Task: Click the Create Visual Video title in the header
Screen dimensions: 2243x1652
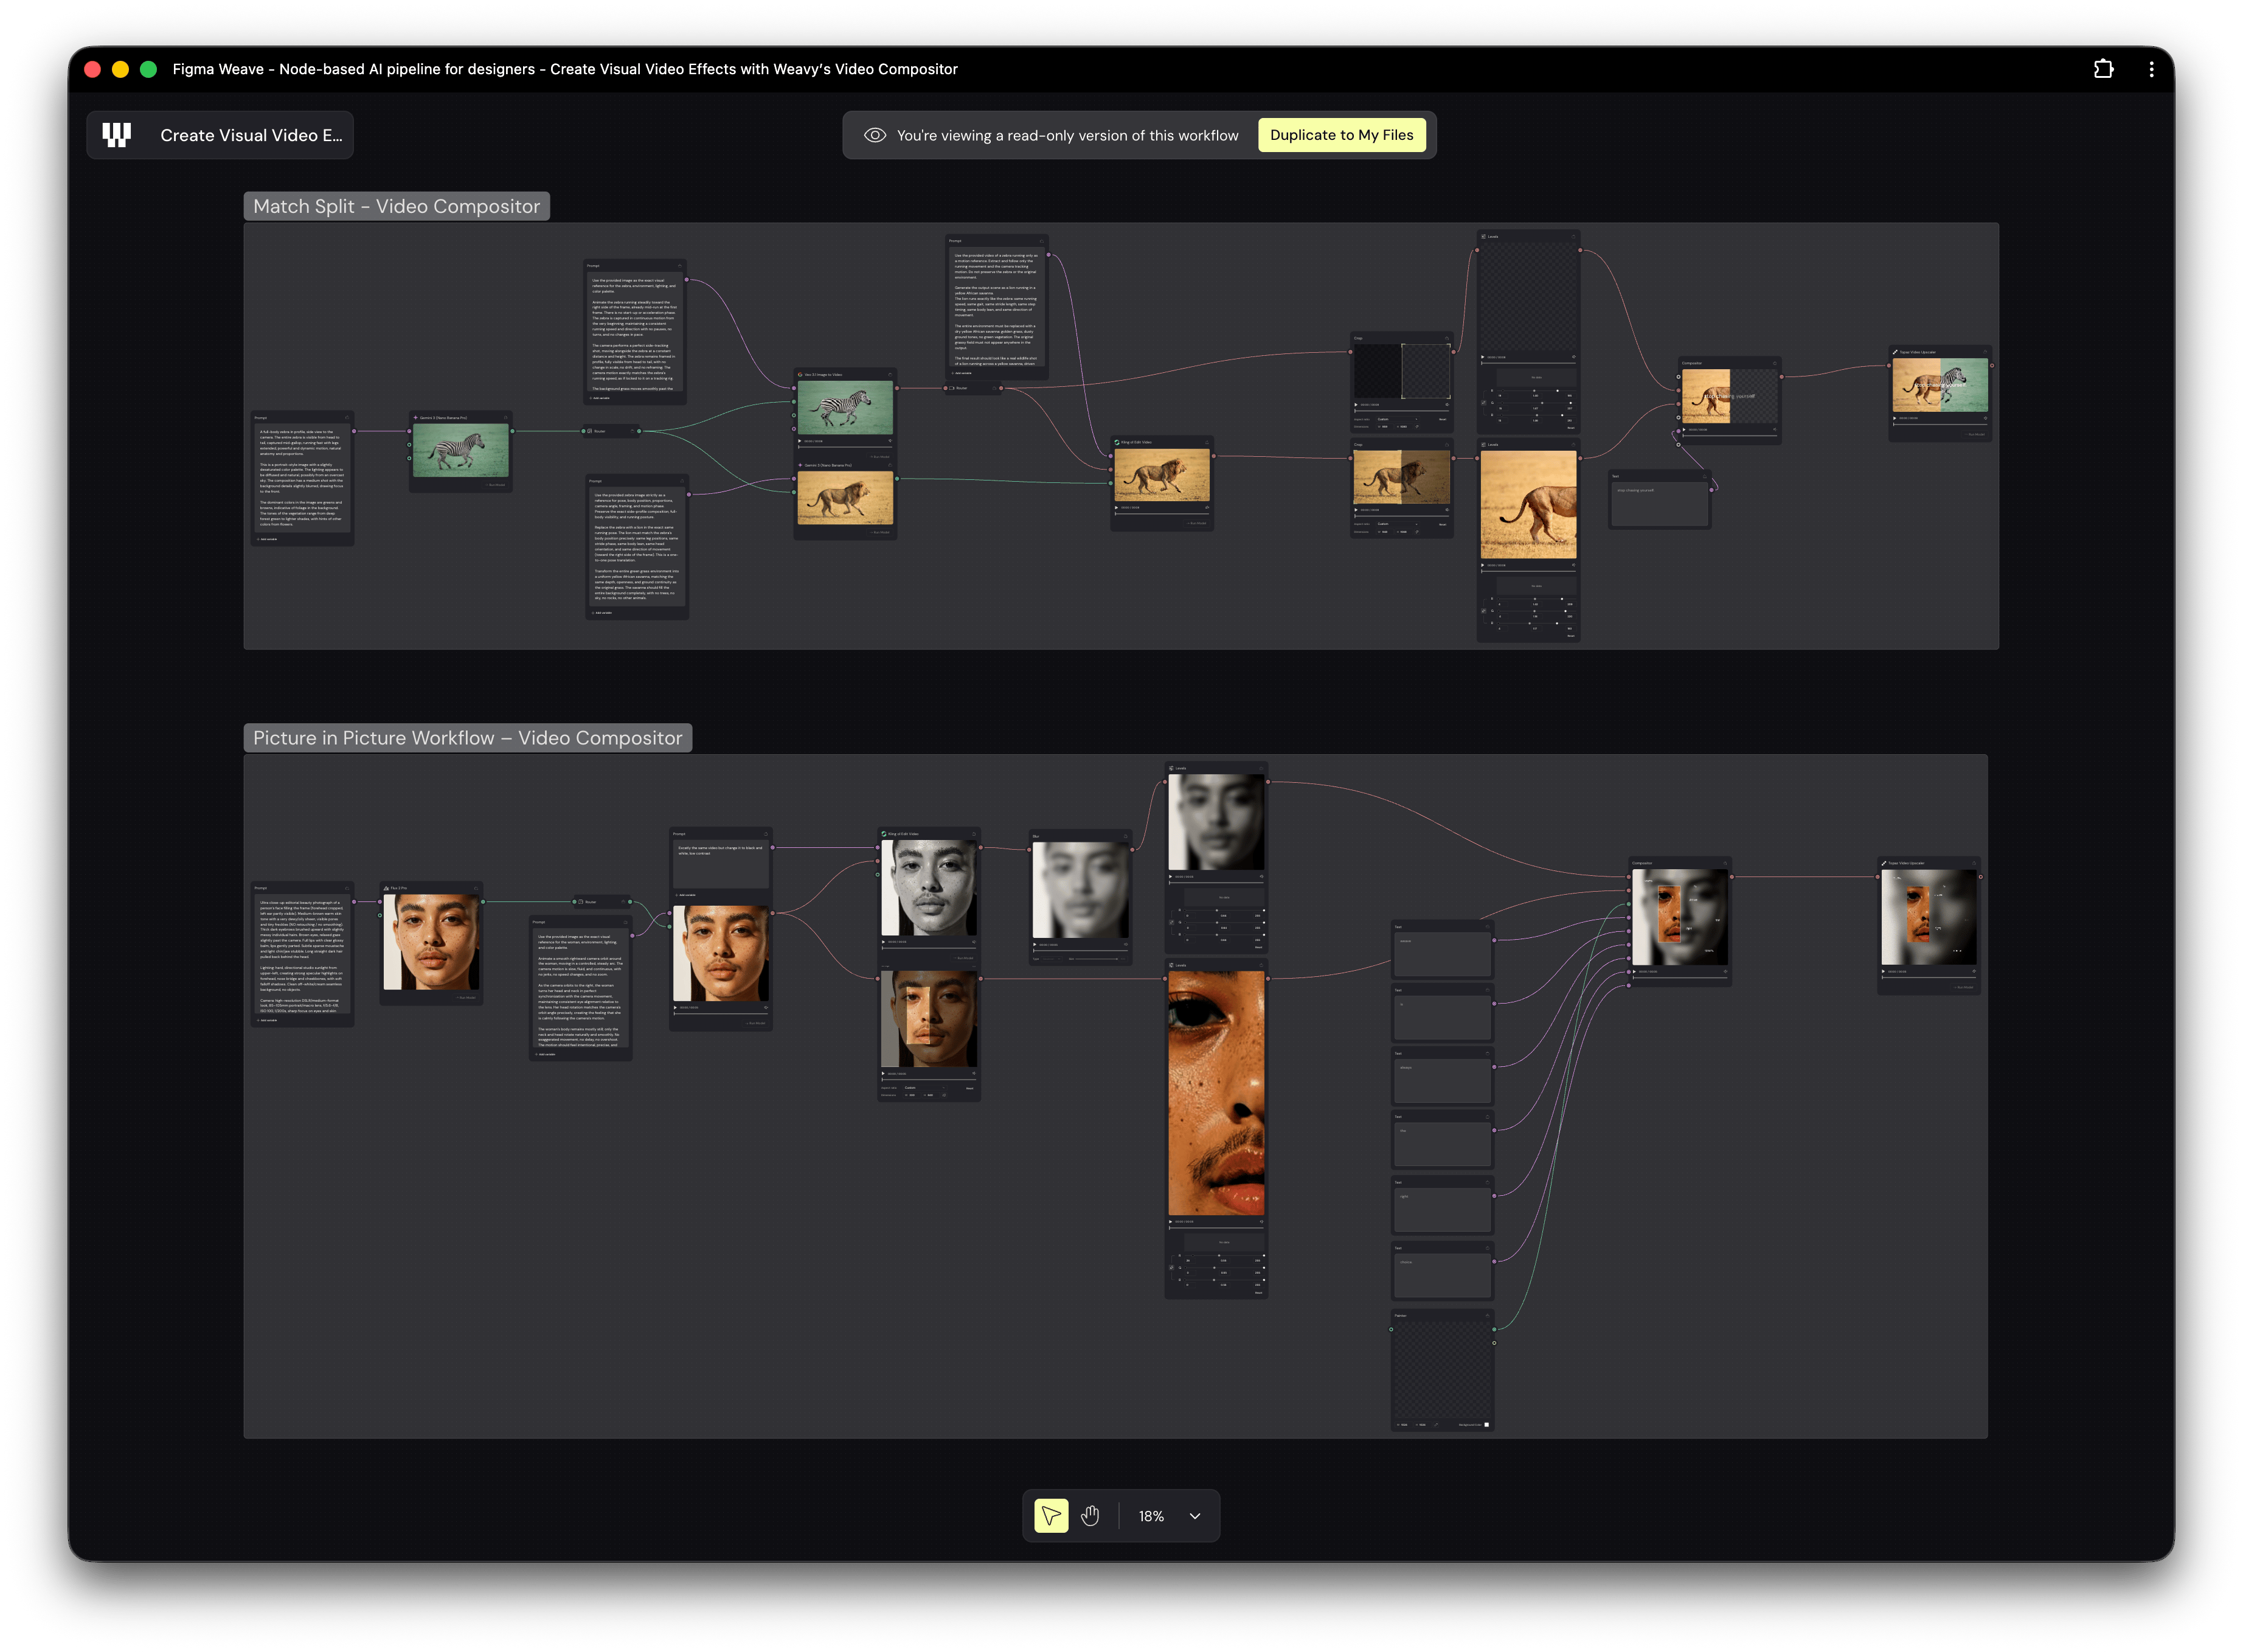Action: 250,134
